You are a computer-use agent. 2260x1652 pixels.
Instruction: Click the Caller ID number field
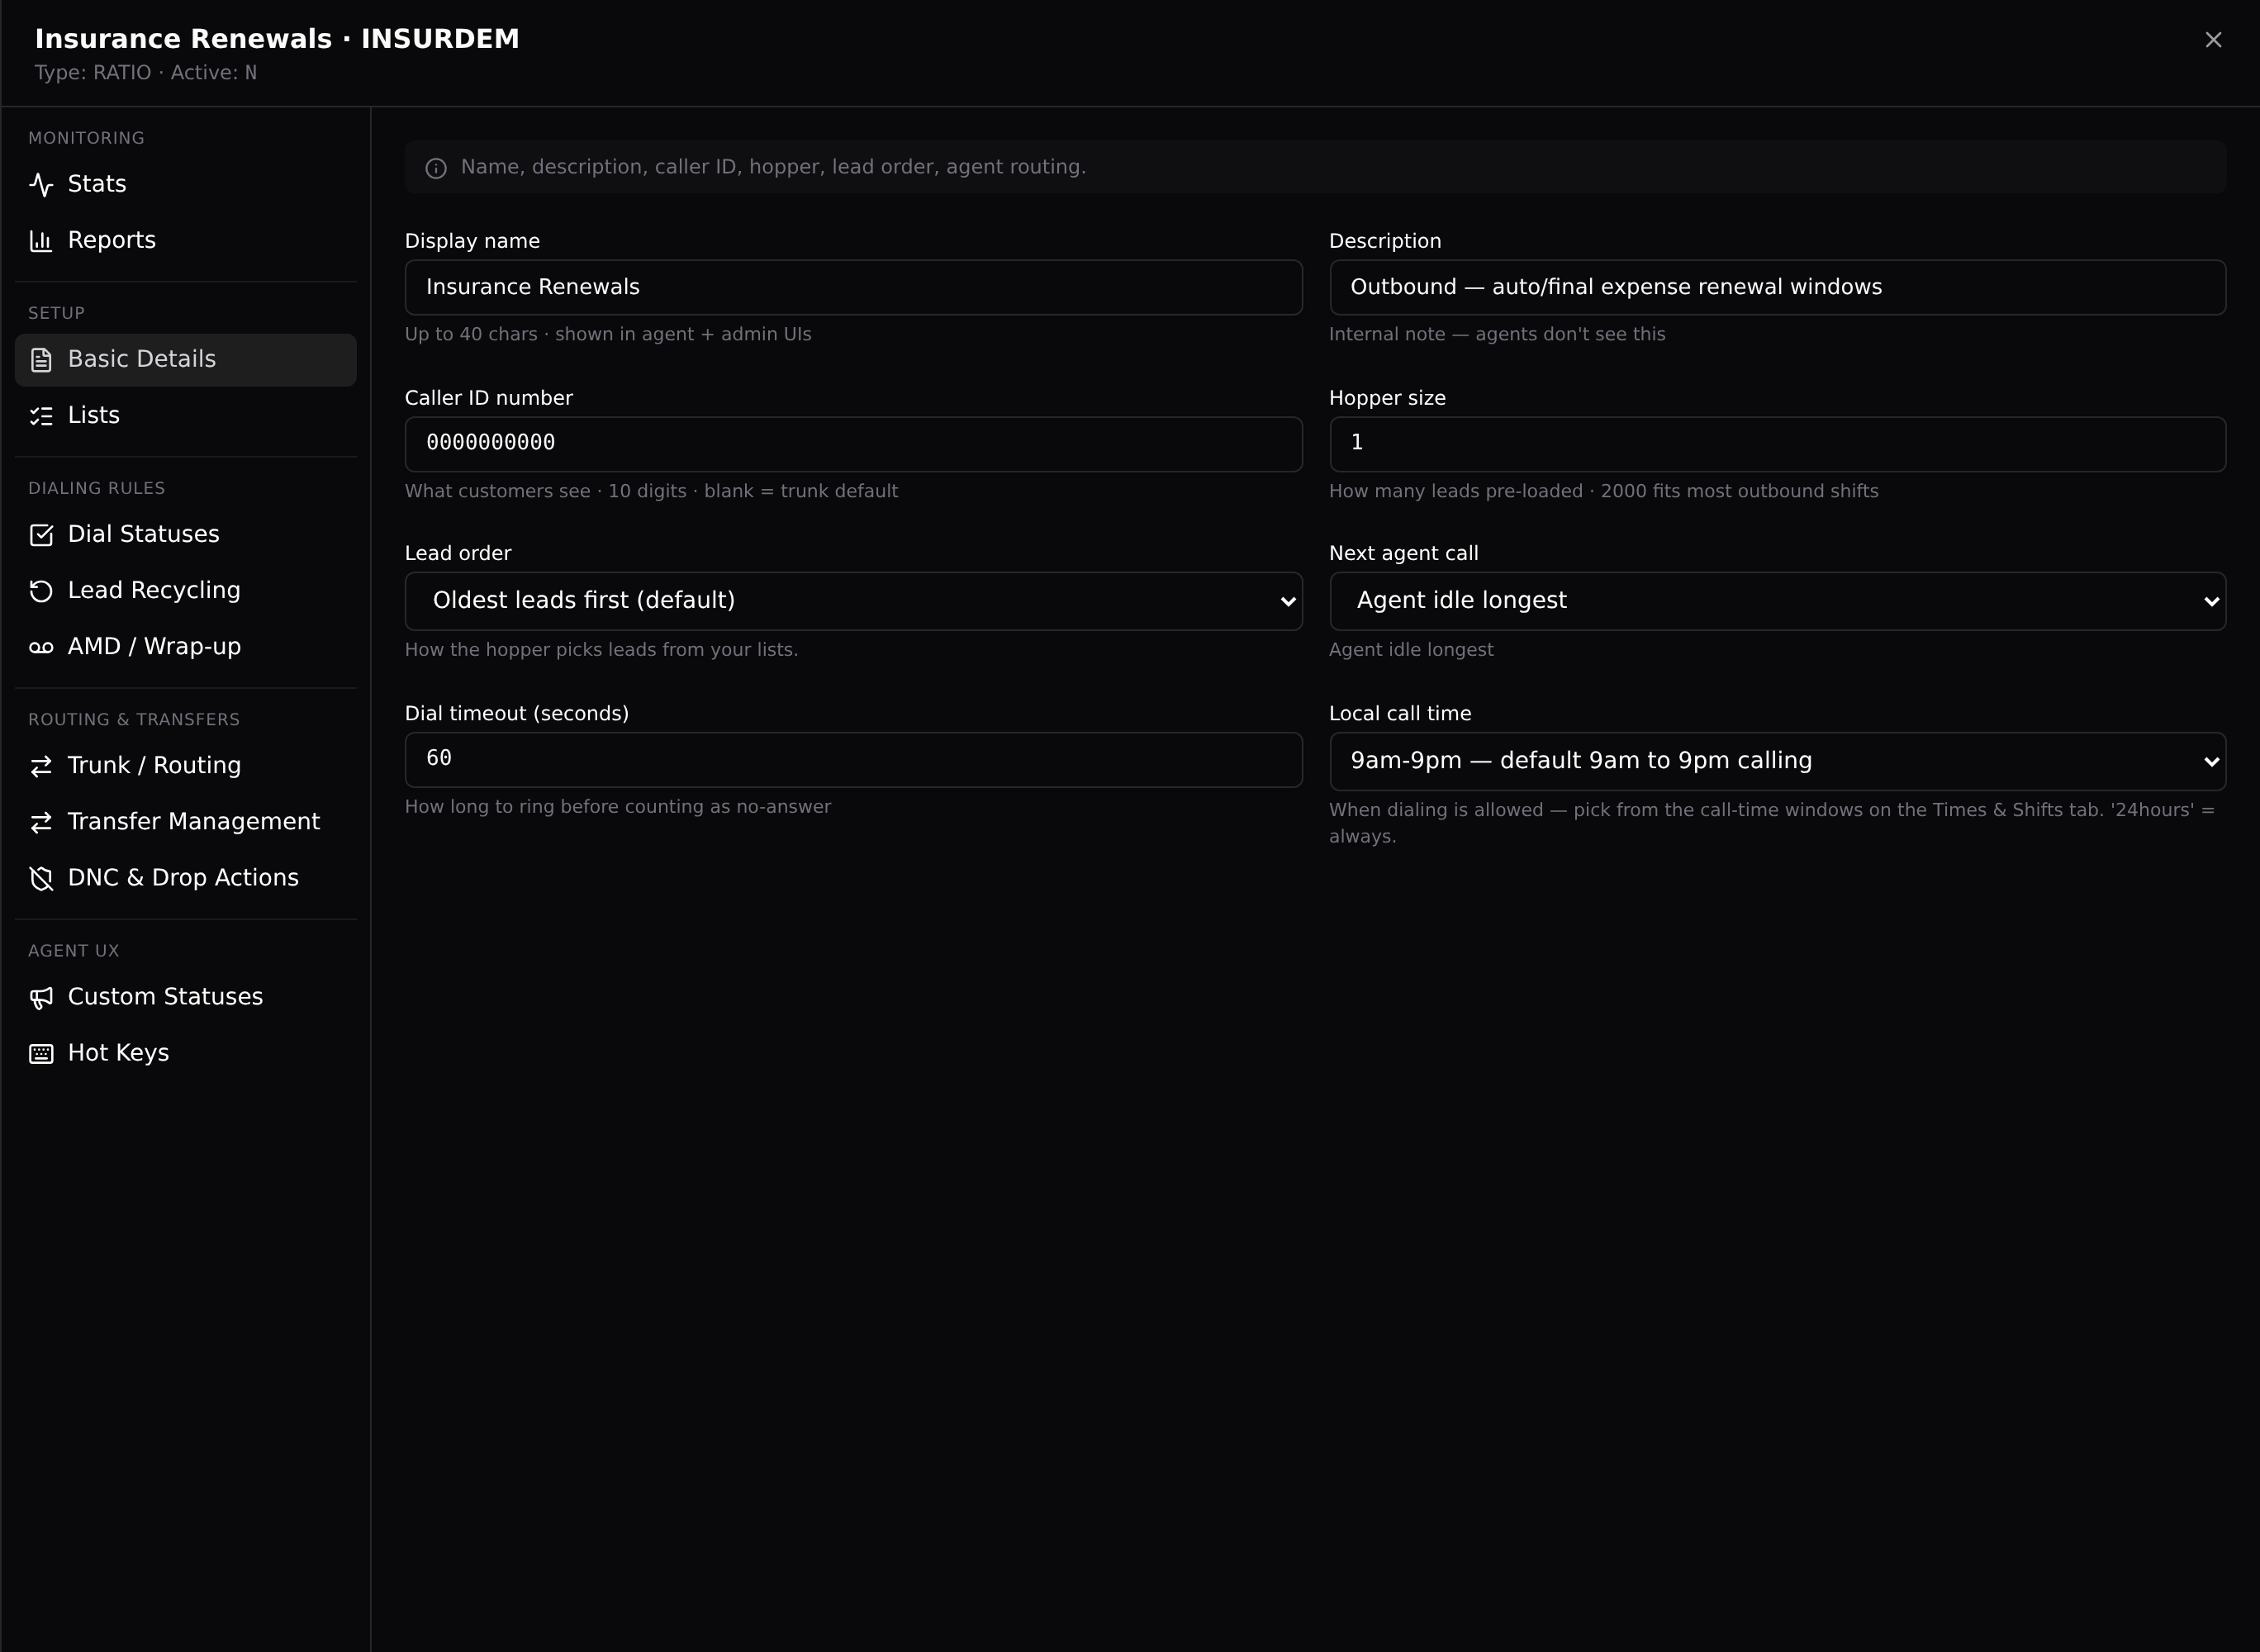pos(853,444)
